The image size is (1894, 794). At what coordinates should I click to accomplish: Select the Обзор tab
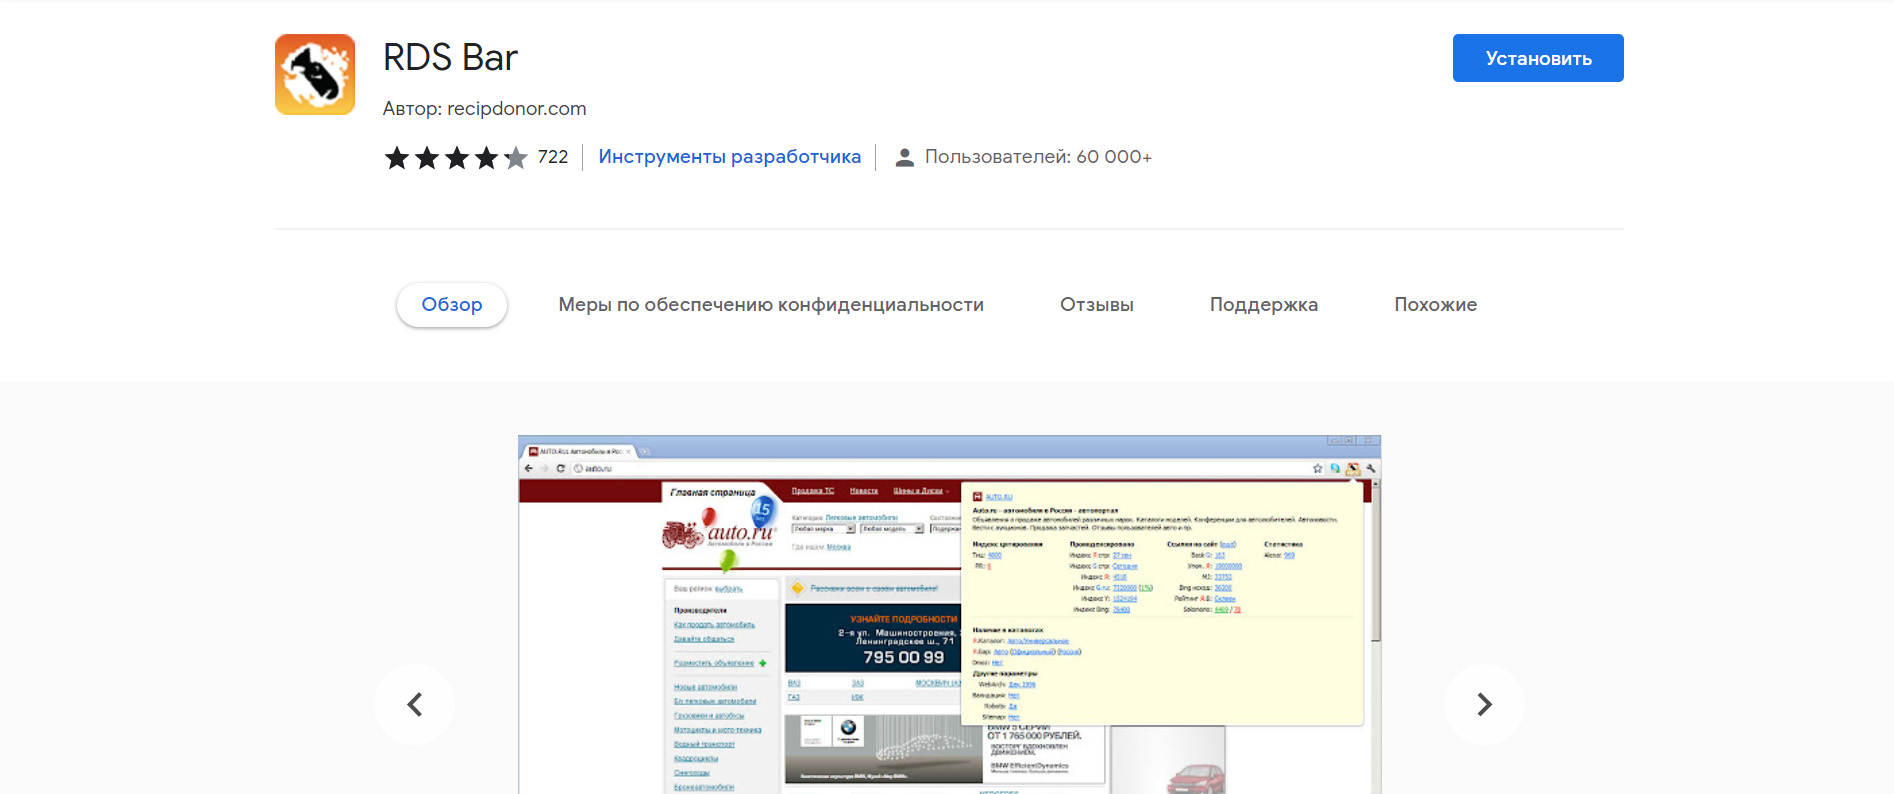pos(452,305)
